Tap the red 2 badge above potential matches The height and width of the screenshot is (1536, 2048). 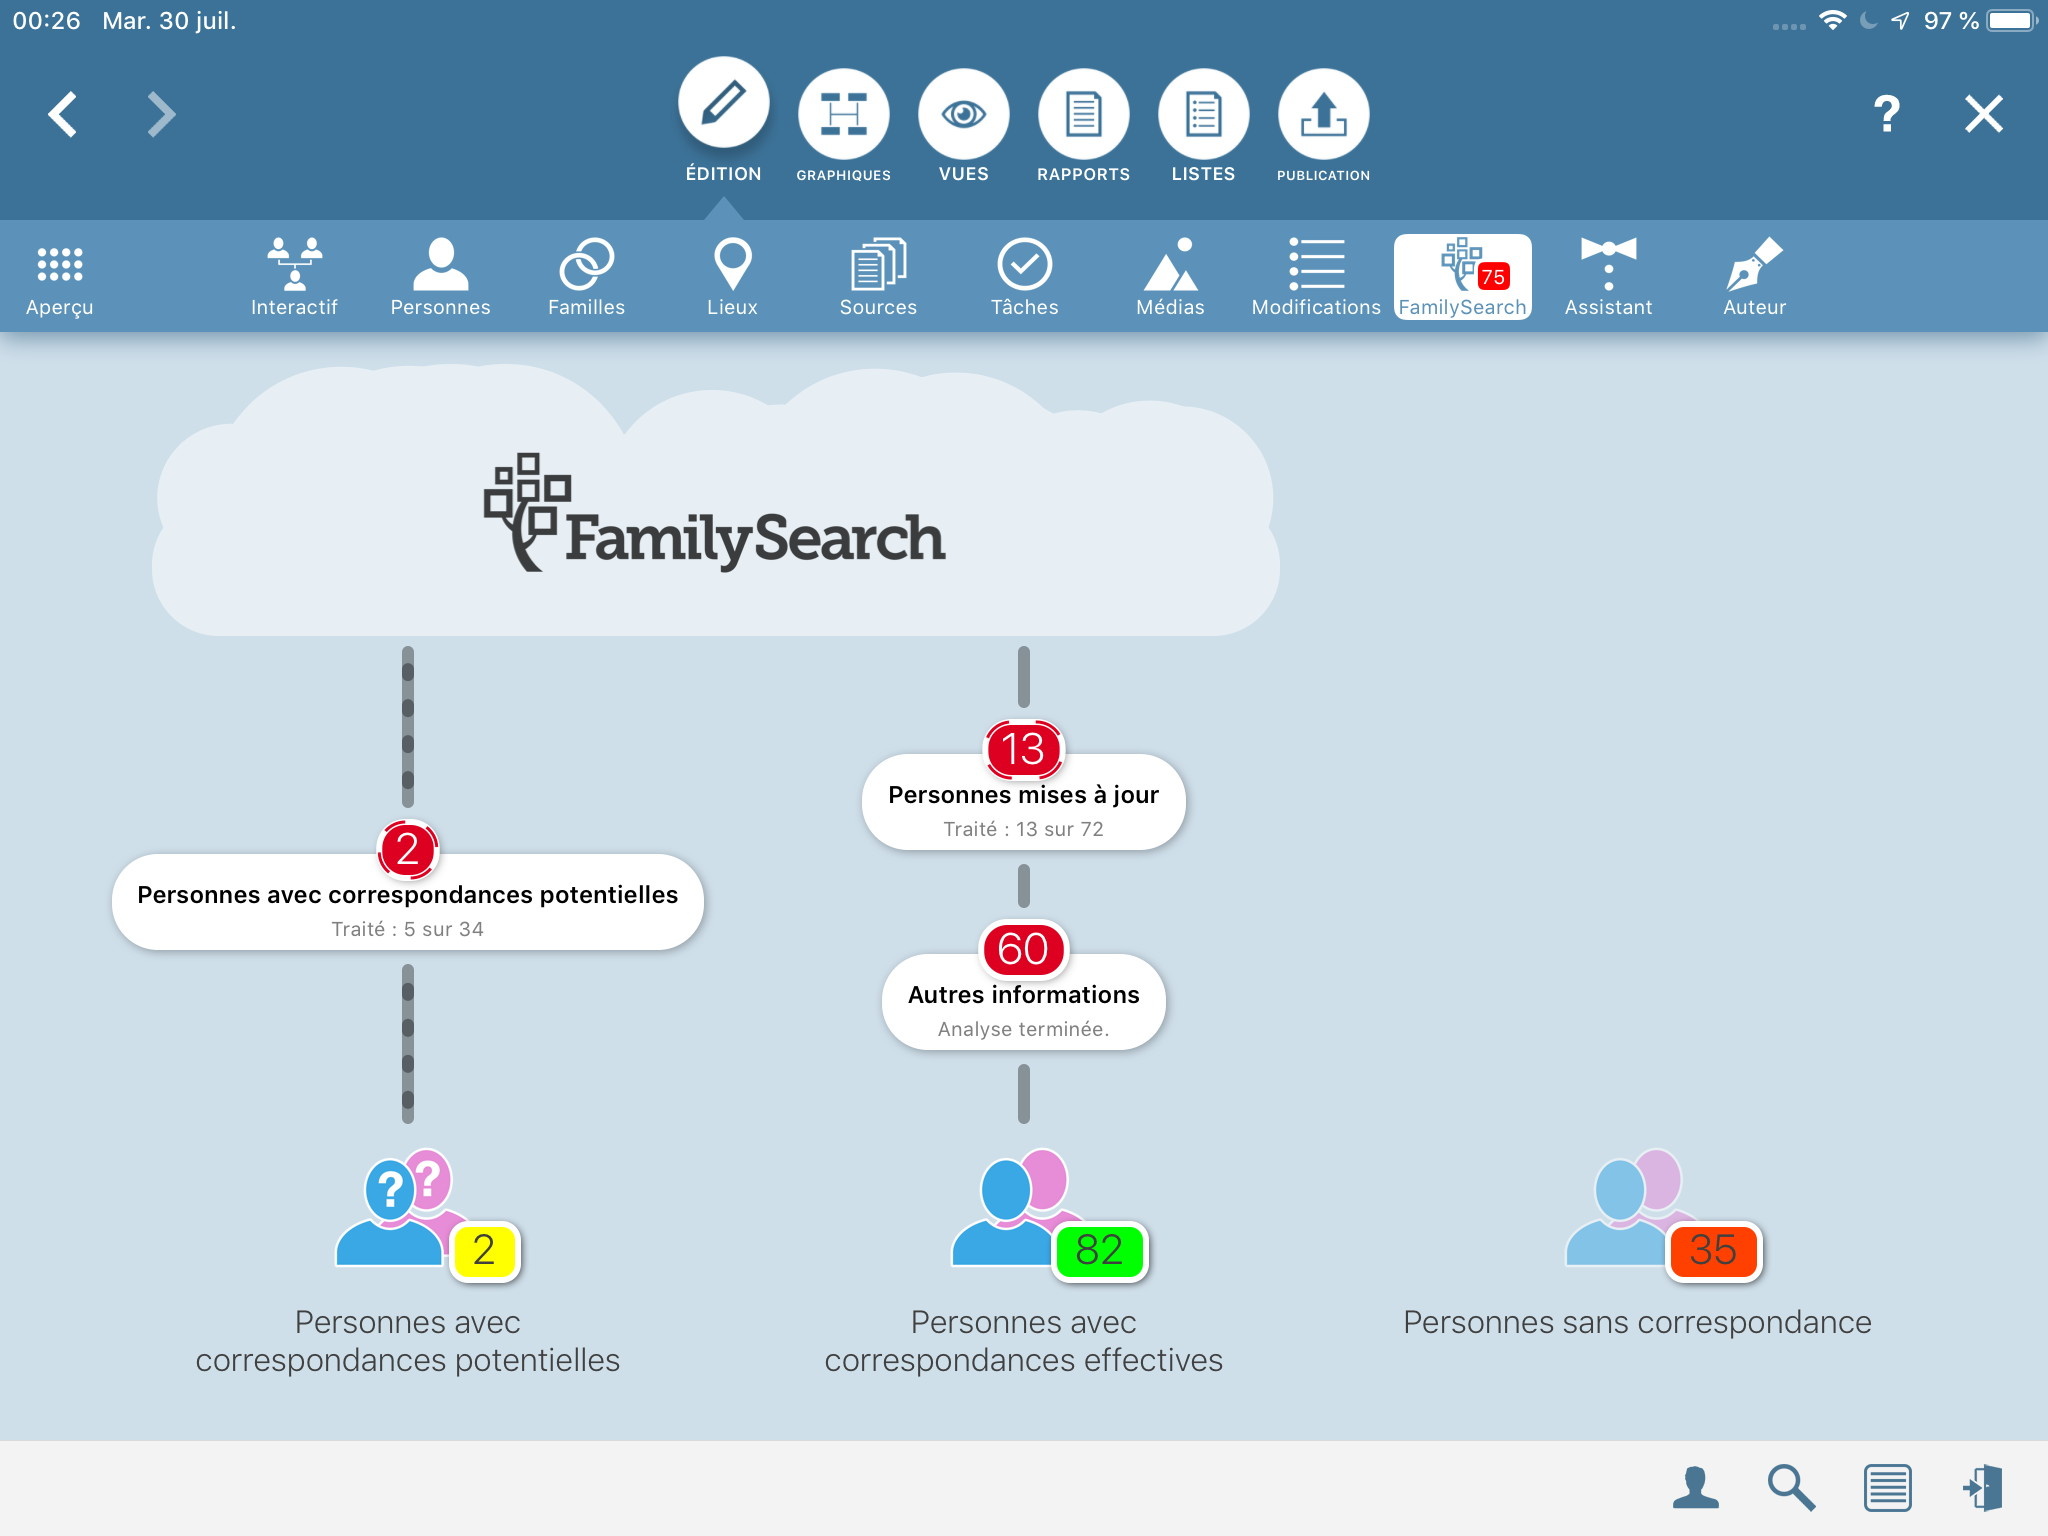click(x=408, y=849)
